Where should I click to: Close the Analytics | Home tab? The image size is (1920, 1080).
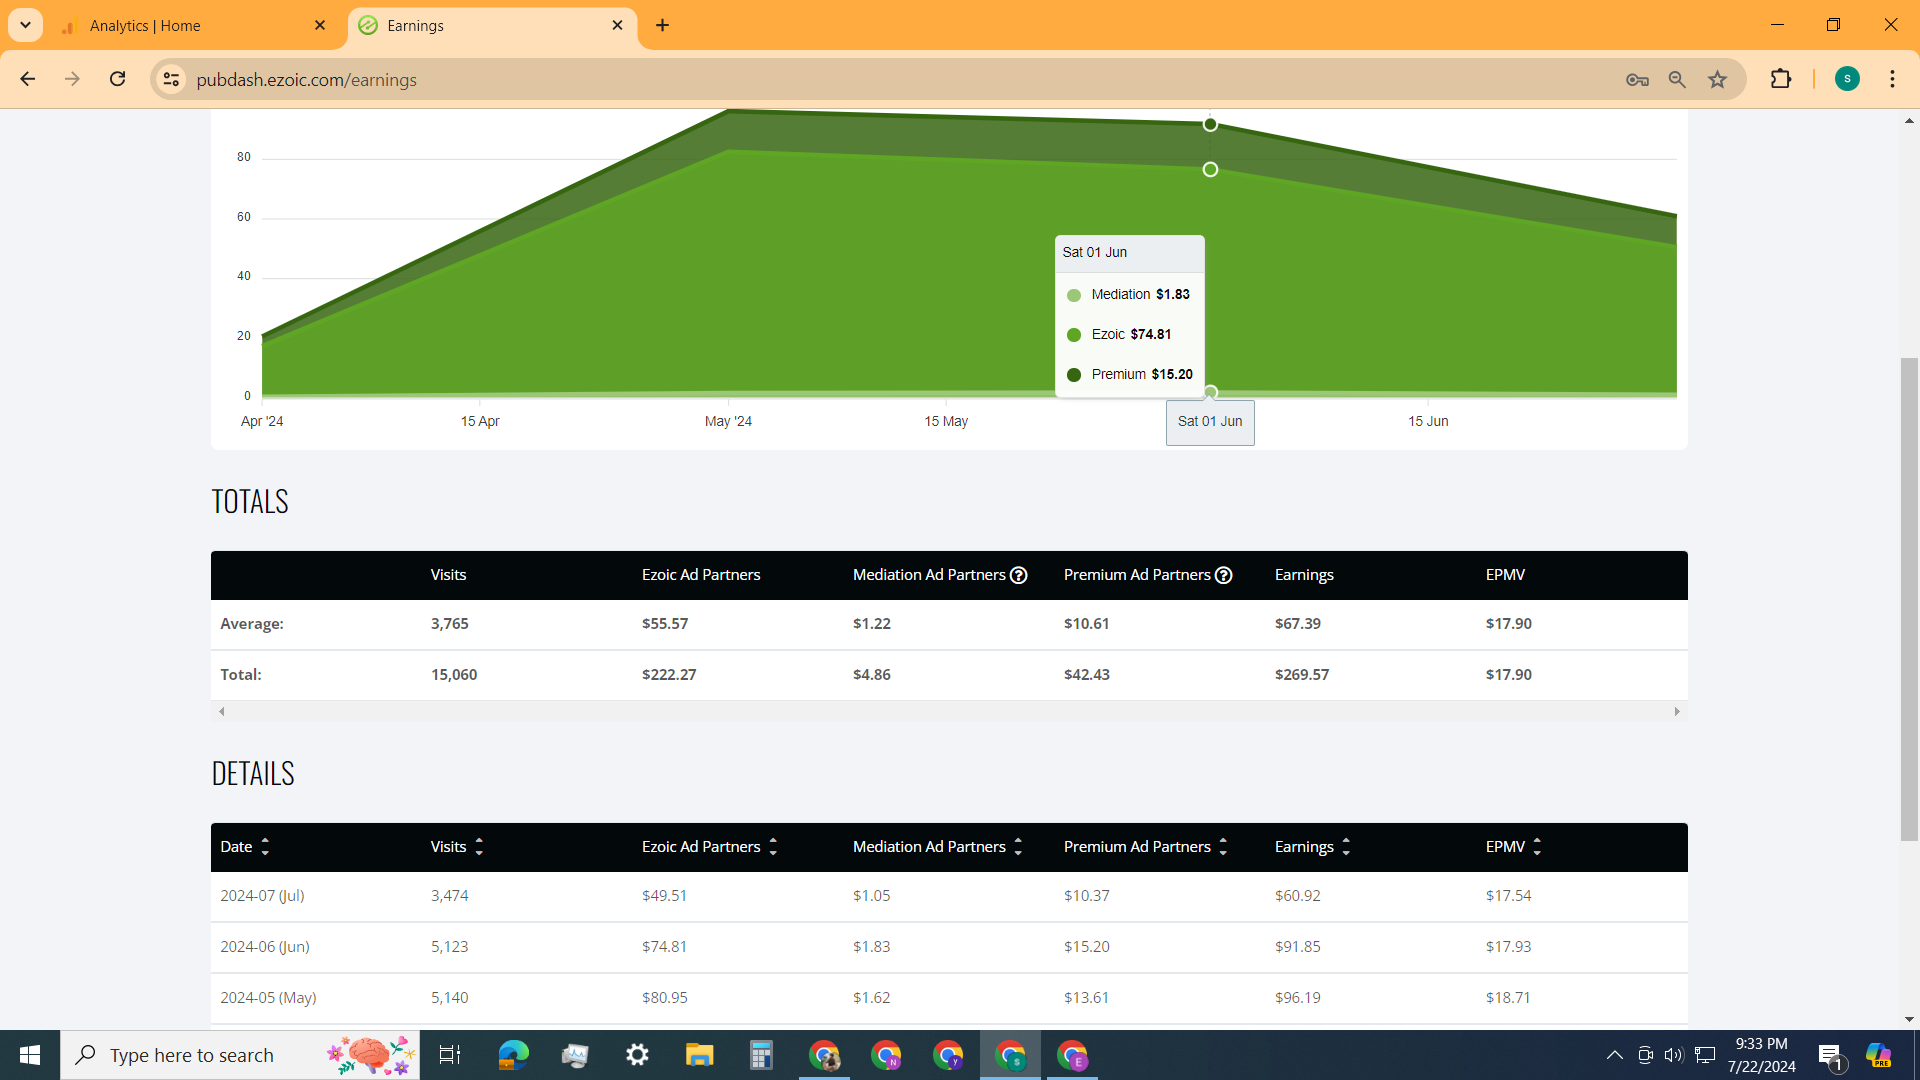[x=320, y=26]
